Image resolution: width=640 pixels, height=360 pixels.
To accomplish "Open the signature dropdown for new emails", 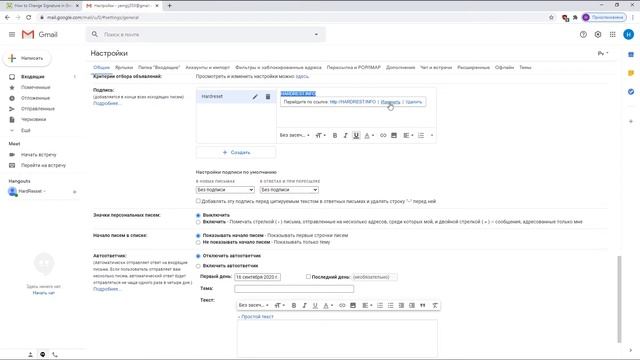I will pyautogui.click(x=225, y=190).
